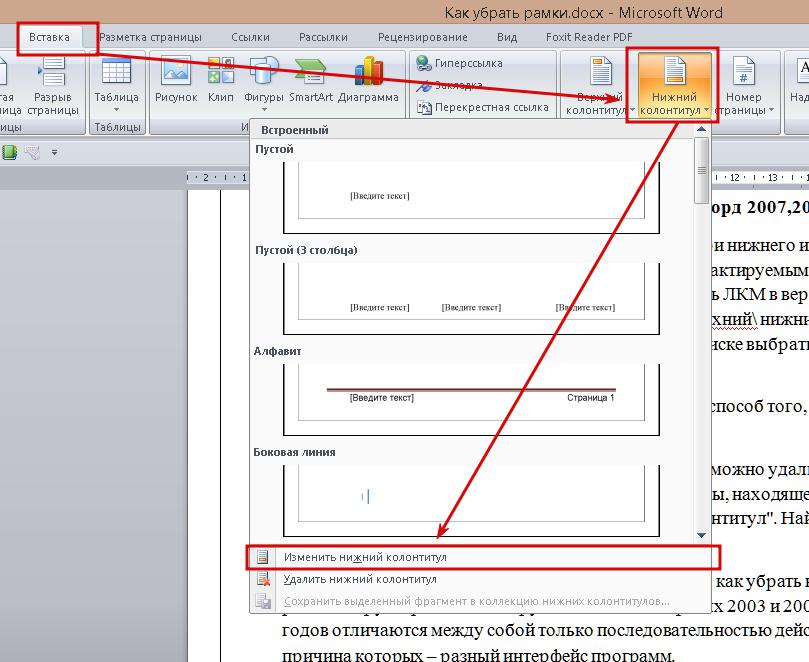809x662 pixels.
Task: Click the Таблицы group label
Action: coord(117,127)
